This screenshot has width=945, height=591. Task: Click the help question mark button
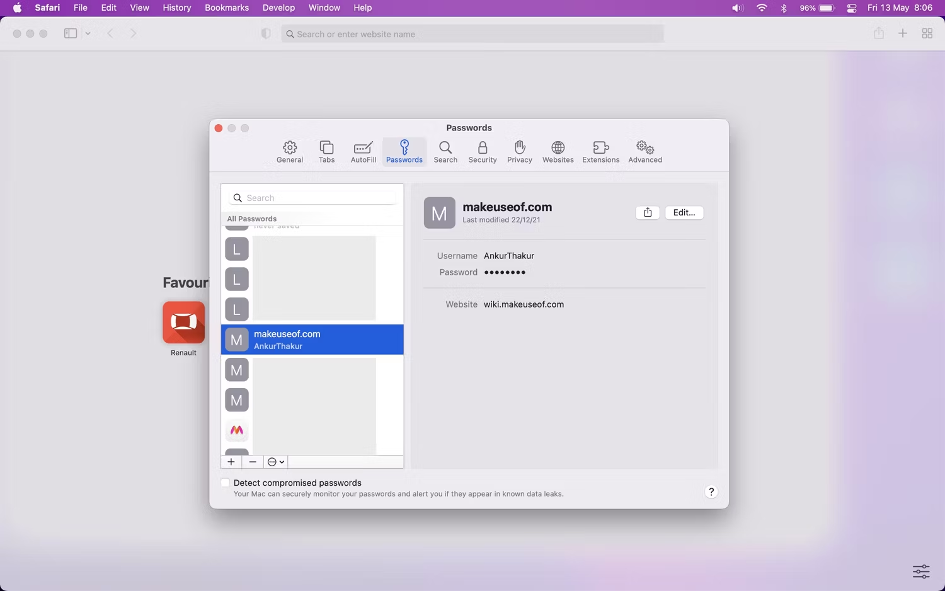point(711,492)
